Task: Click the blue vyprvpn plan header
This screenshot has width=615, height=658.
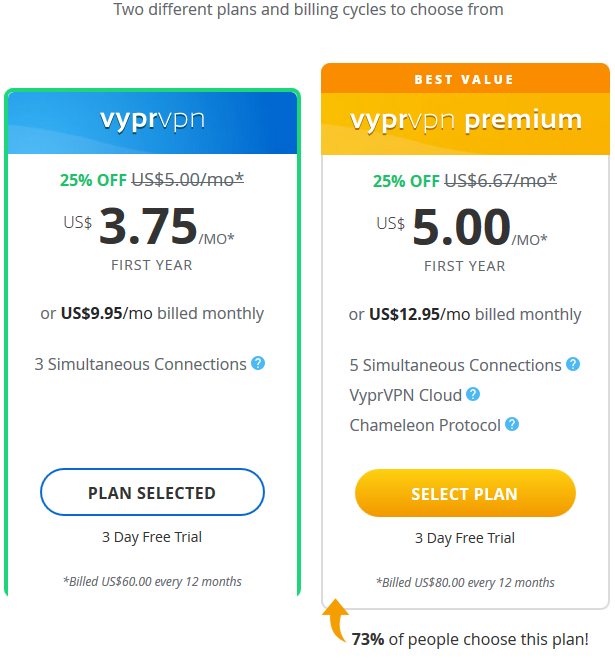Action: (152, 123)
